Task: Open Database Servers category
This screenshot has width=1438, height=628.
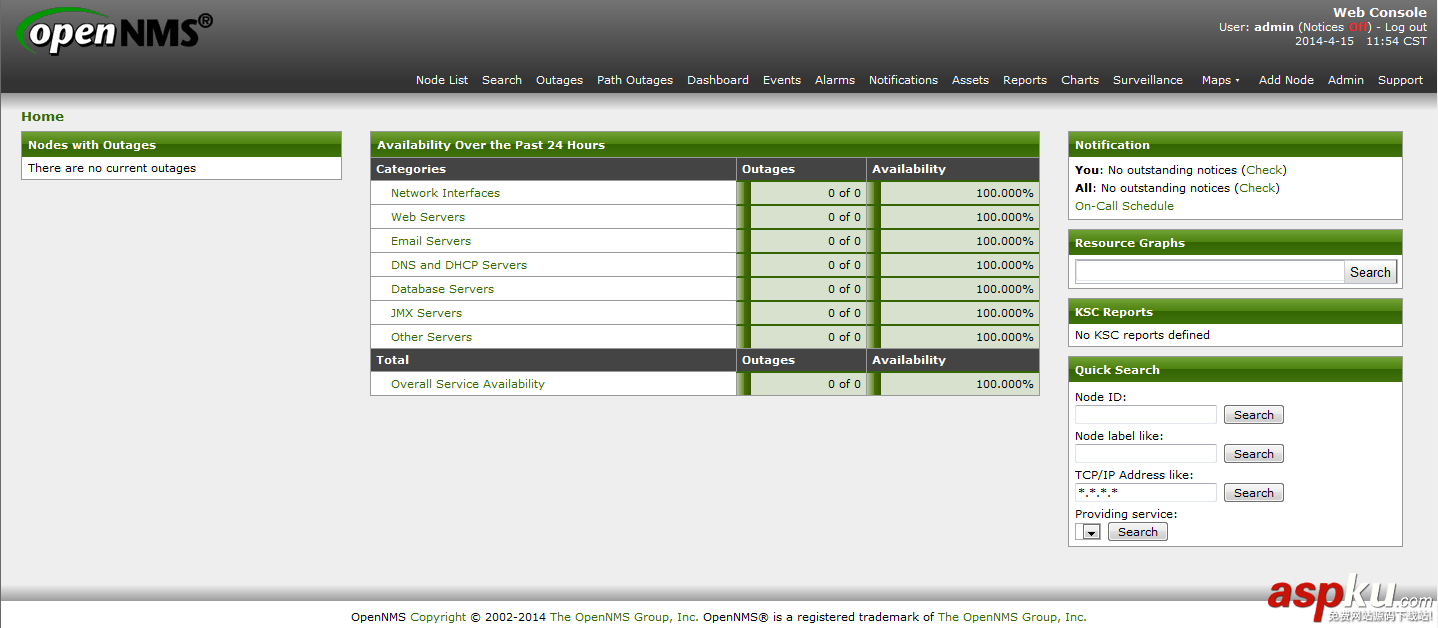Action: point(442,289)
